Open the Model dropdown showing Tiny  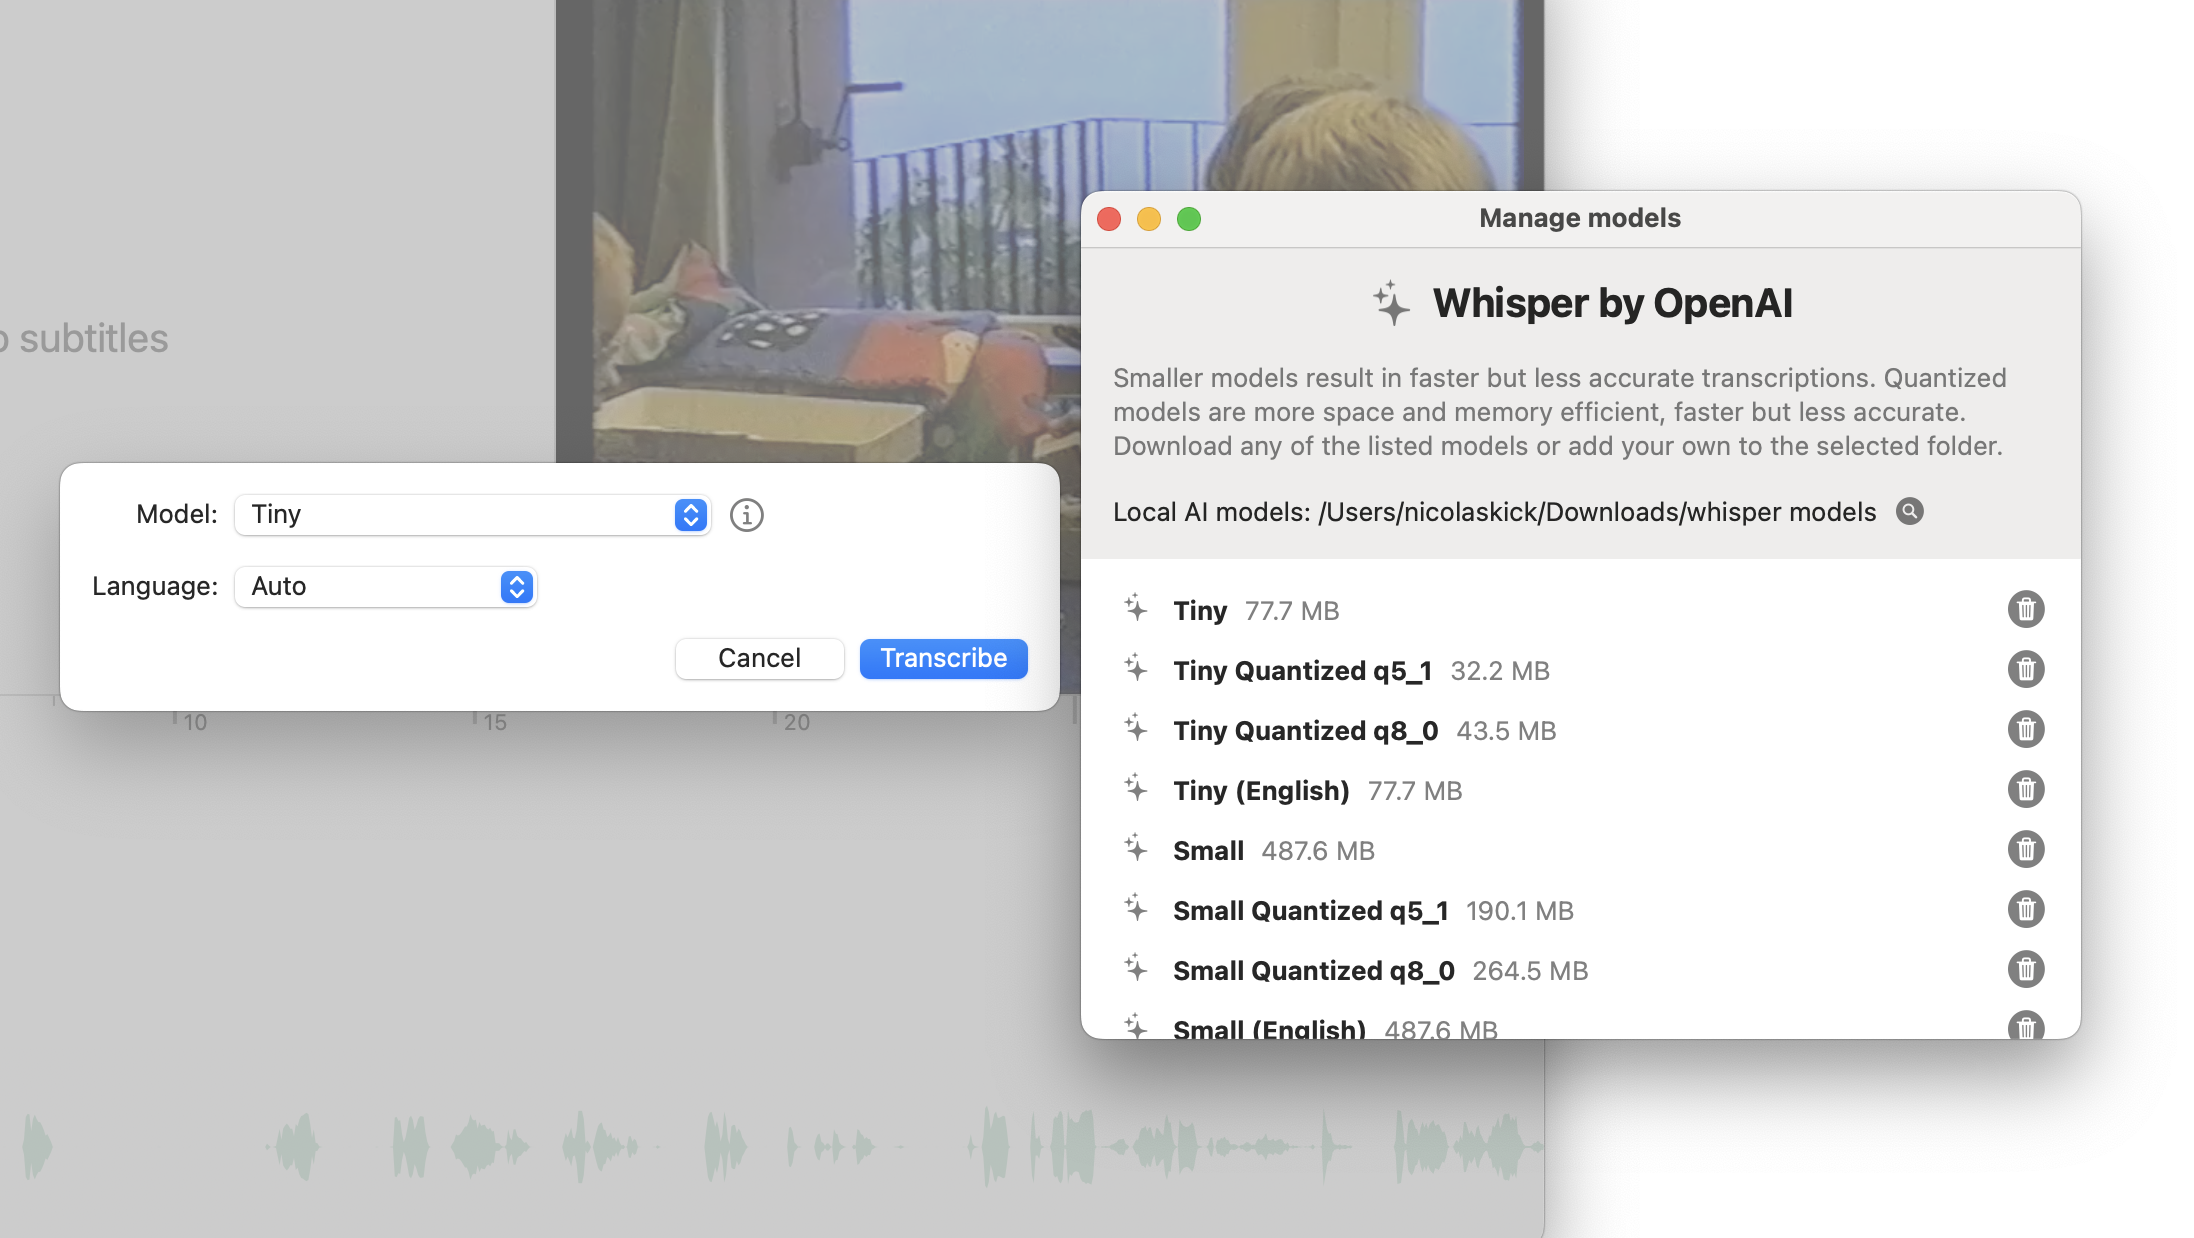point(472,515)
